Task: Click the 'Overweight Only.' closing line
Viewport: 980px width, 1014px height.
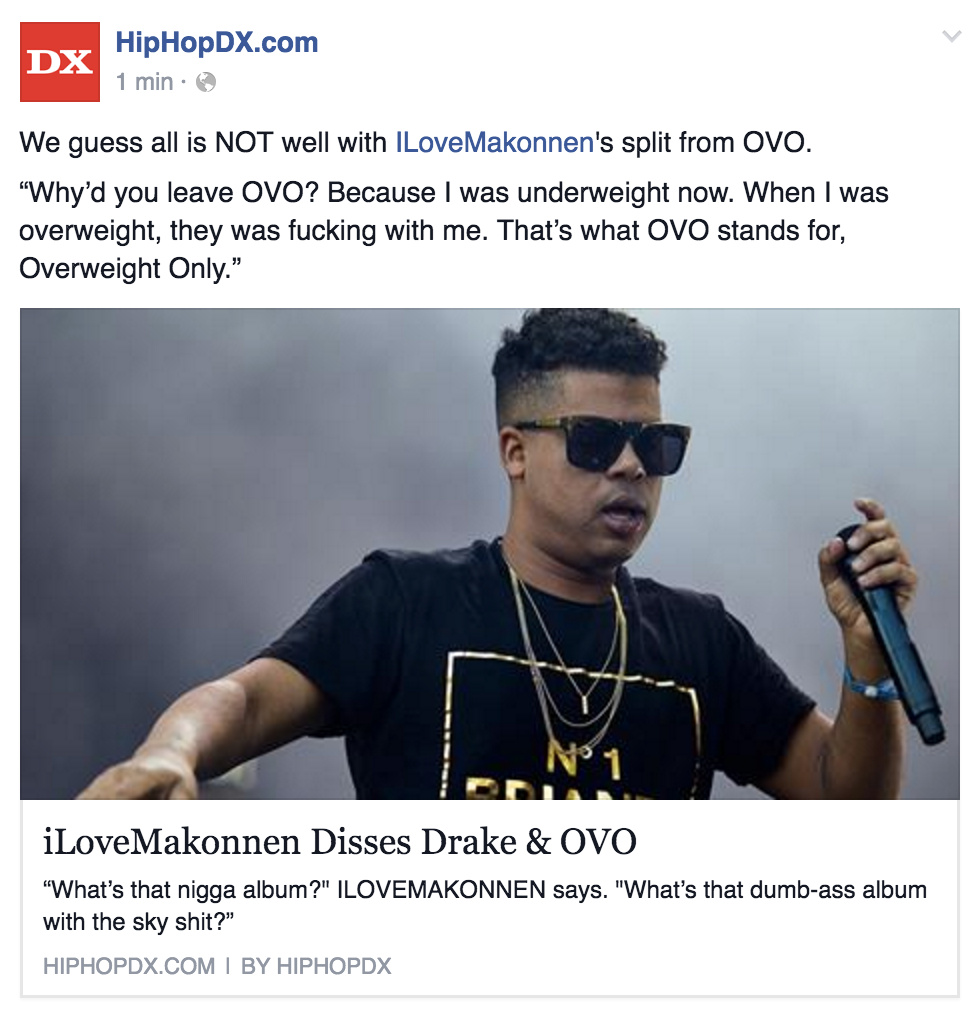Action: 129,269
